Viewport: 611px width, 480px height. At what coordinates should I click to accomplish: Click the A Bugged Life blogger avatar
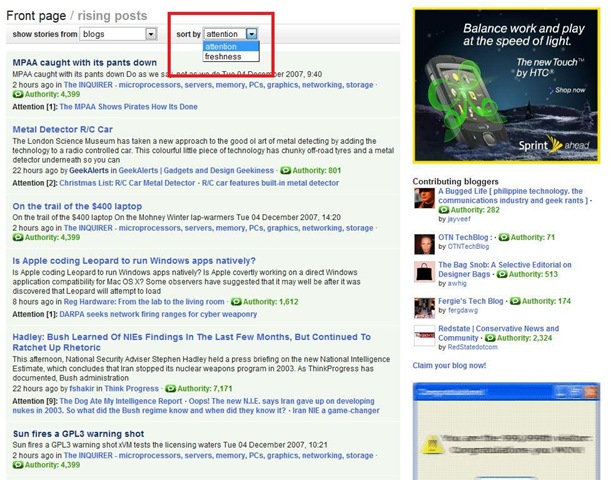click(x=424, y=198)
